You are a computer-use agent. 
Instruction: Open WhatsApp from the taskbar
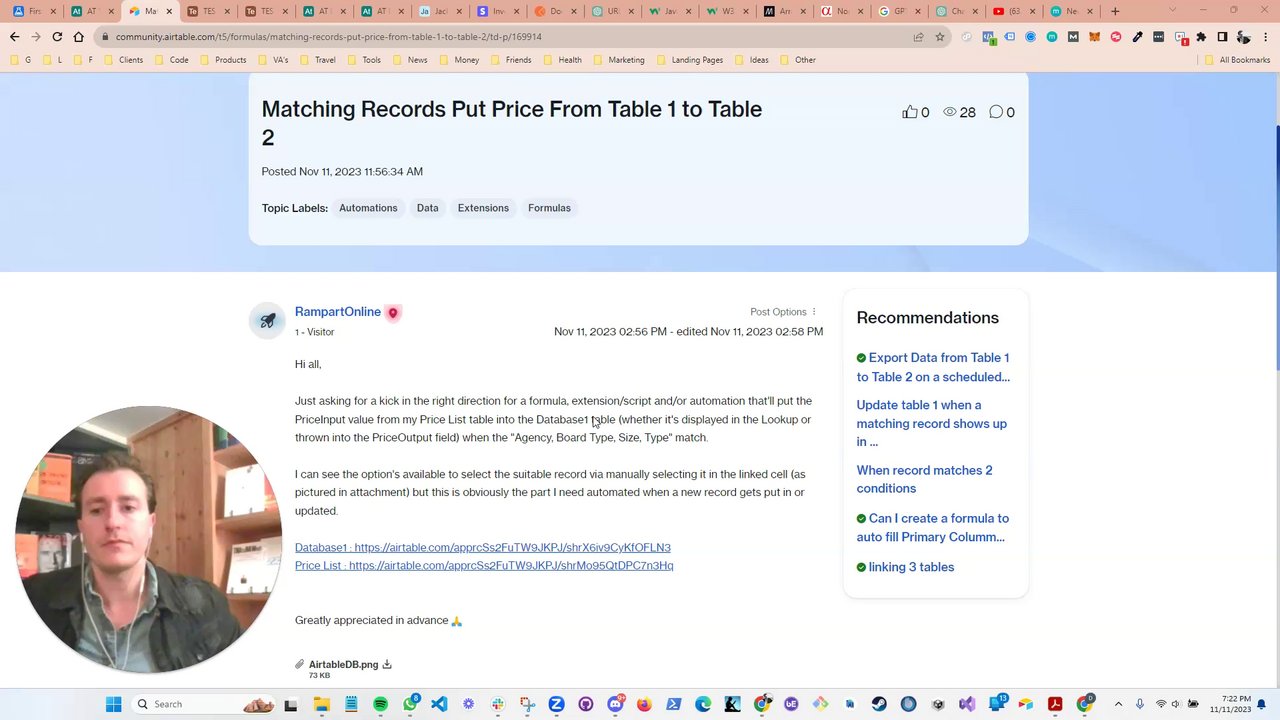pos(410,704)
